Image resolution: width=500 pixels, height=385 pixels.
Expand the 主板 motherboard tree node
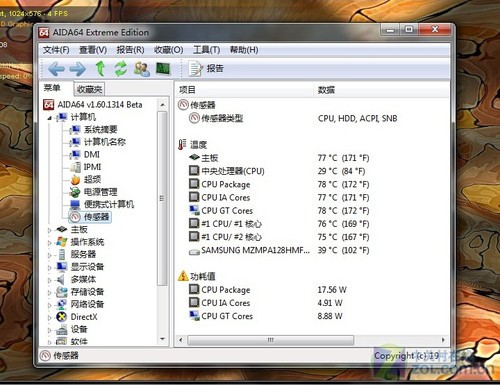coord(50,230)
